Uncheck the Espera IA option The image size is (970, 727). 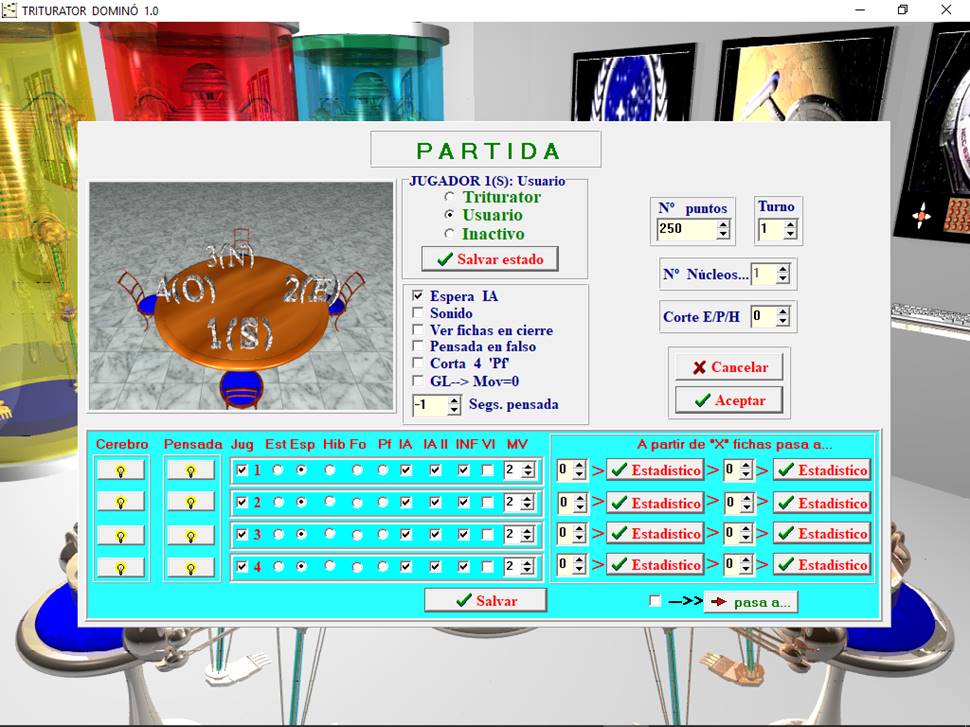coord(418,296)
